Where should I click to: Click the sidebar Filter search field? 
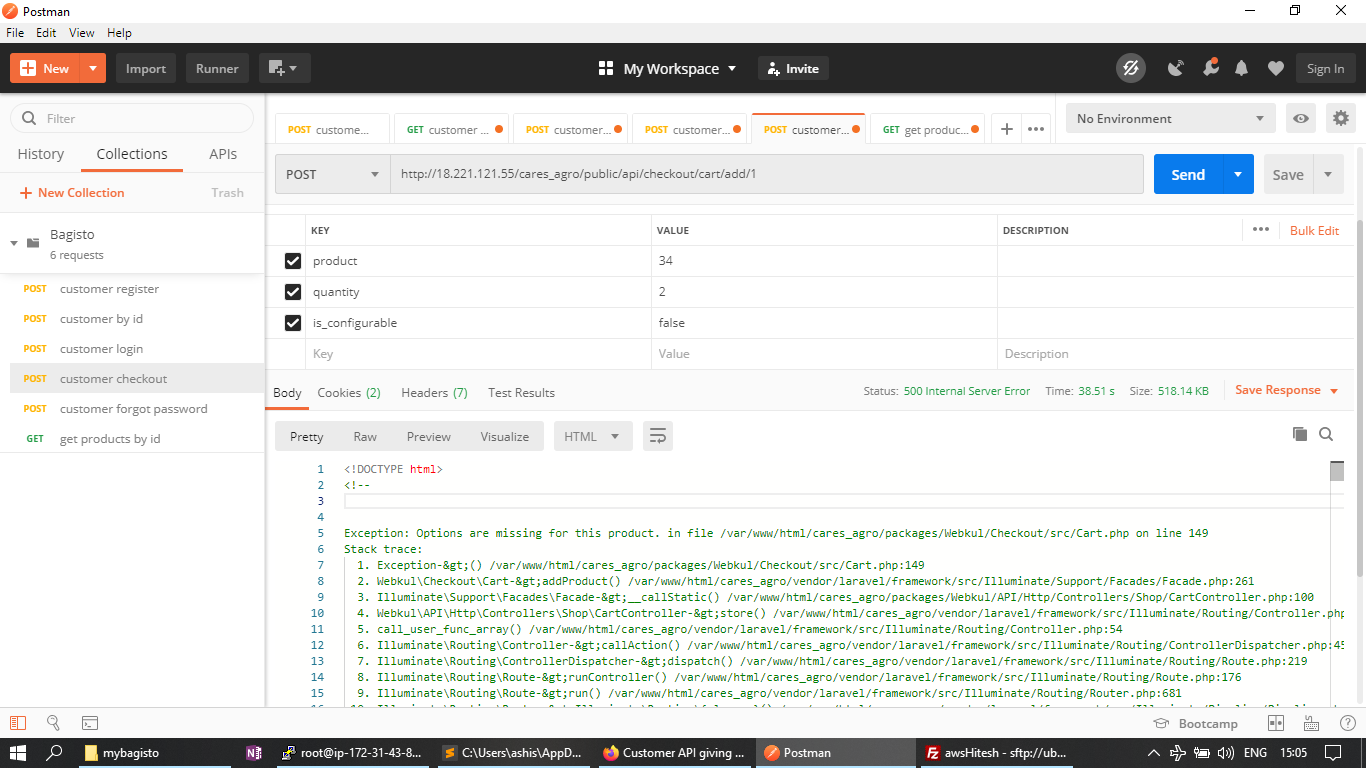click(x=132, y=118)
